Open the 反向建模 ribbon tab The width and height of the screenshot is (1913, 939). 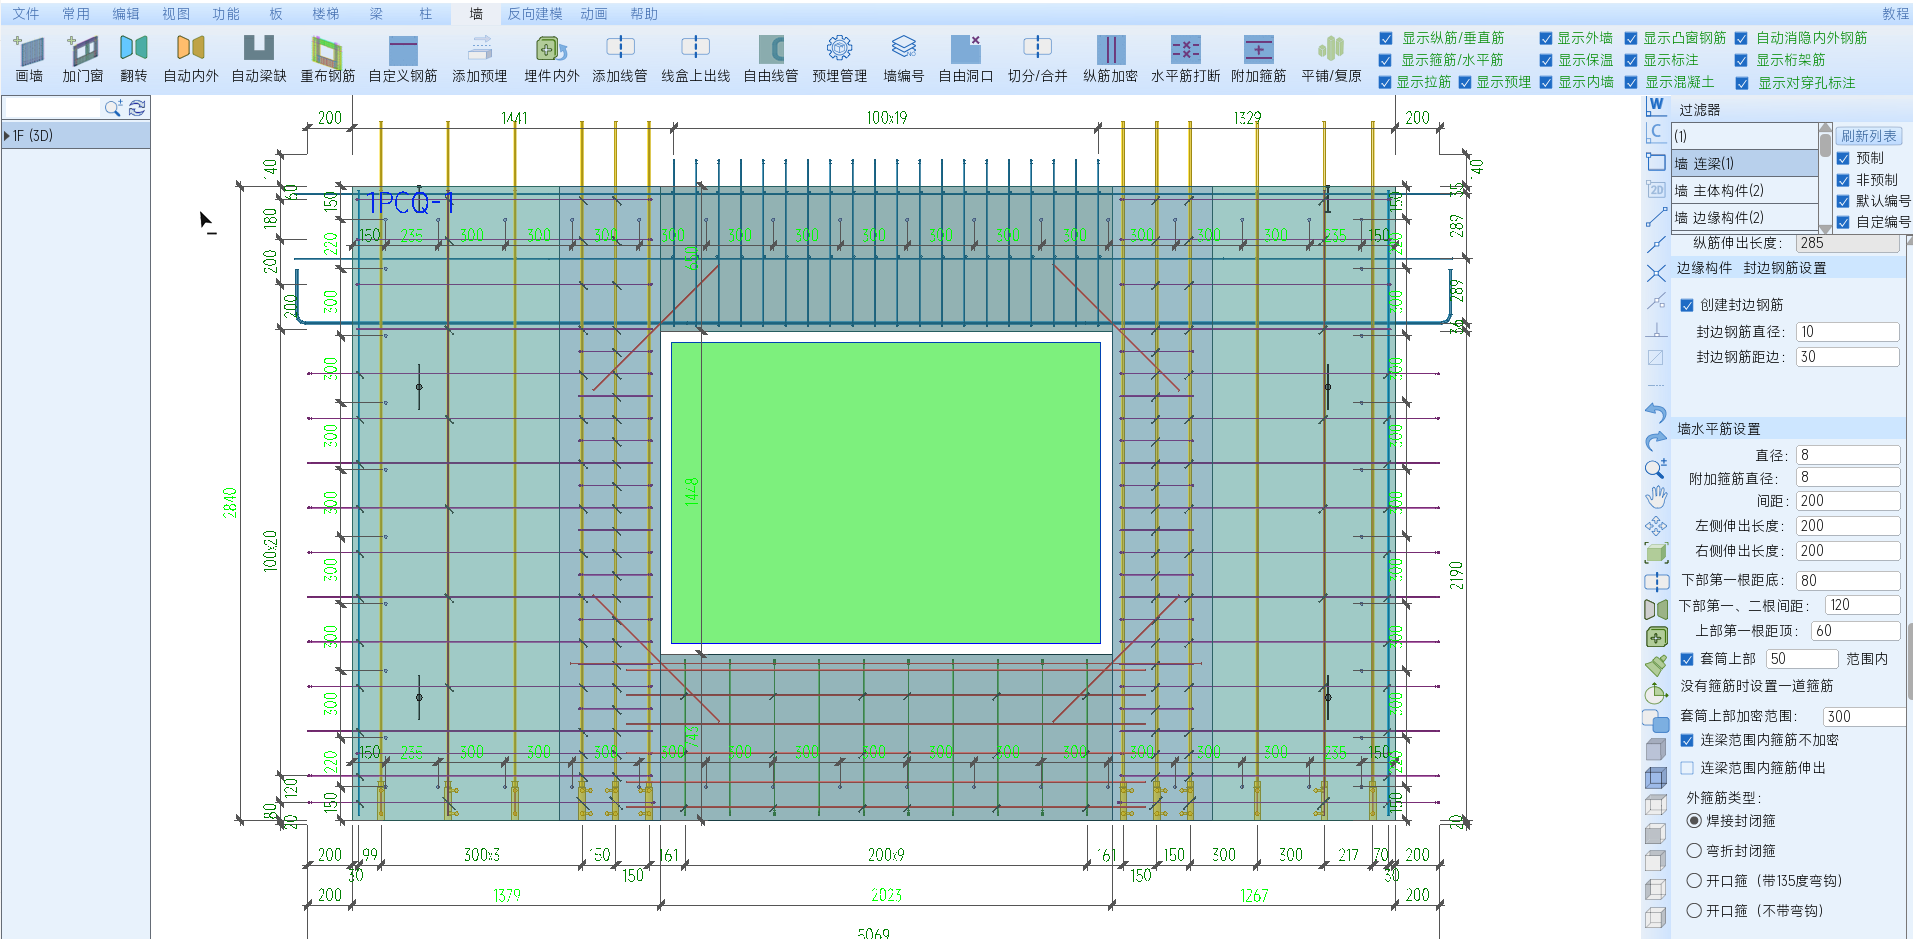coord(534,14)
